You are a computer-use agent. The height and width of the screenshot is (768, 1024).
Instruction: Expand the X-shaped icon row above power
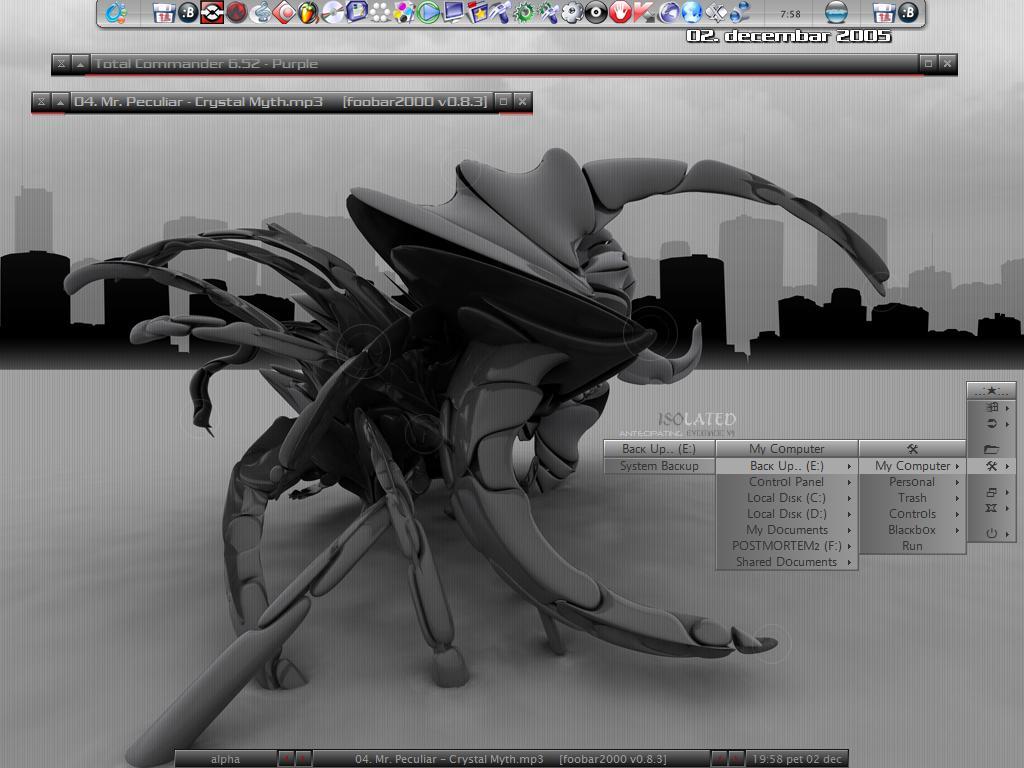[x=991, y=508]
